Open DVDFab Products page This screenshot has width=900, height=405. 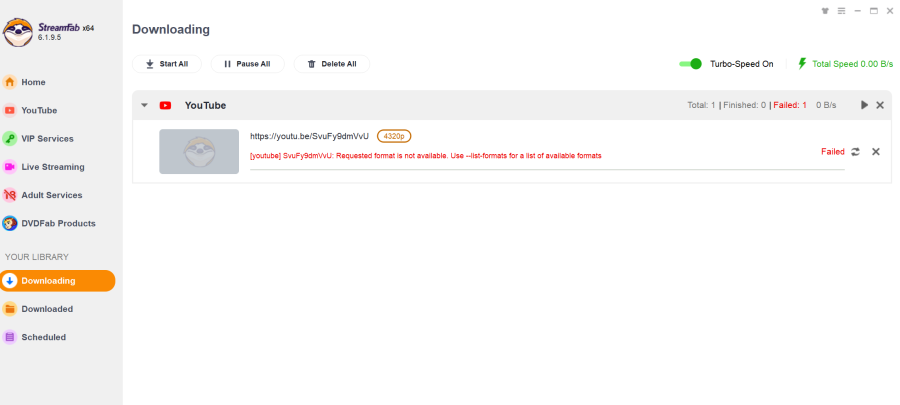59,223
